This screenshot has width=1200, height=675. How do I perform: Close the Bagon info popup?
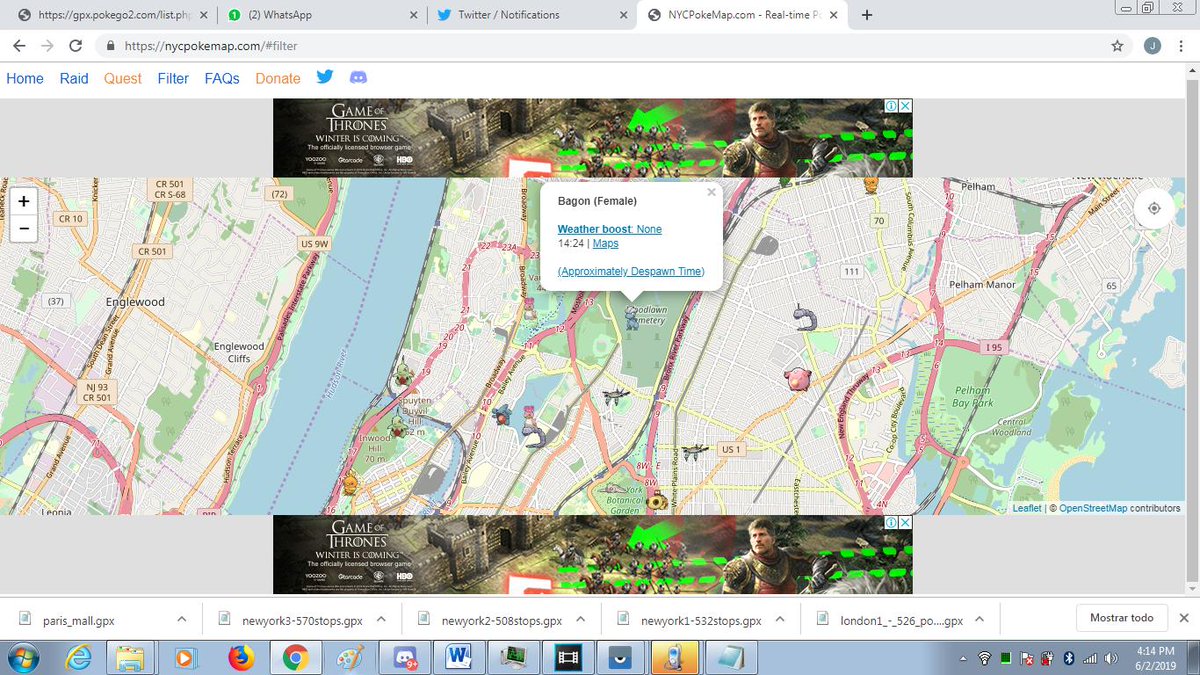tap(711, 192)
